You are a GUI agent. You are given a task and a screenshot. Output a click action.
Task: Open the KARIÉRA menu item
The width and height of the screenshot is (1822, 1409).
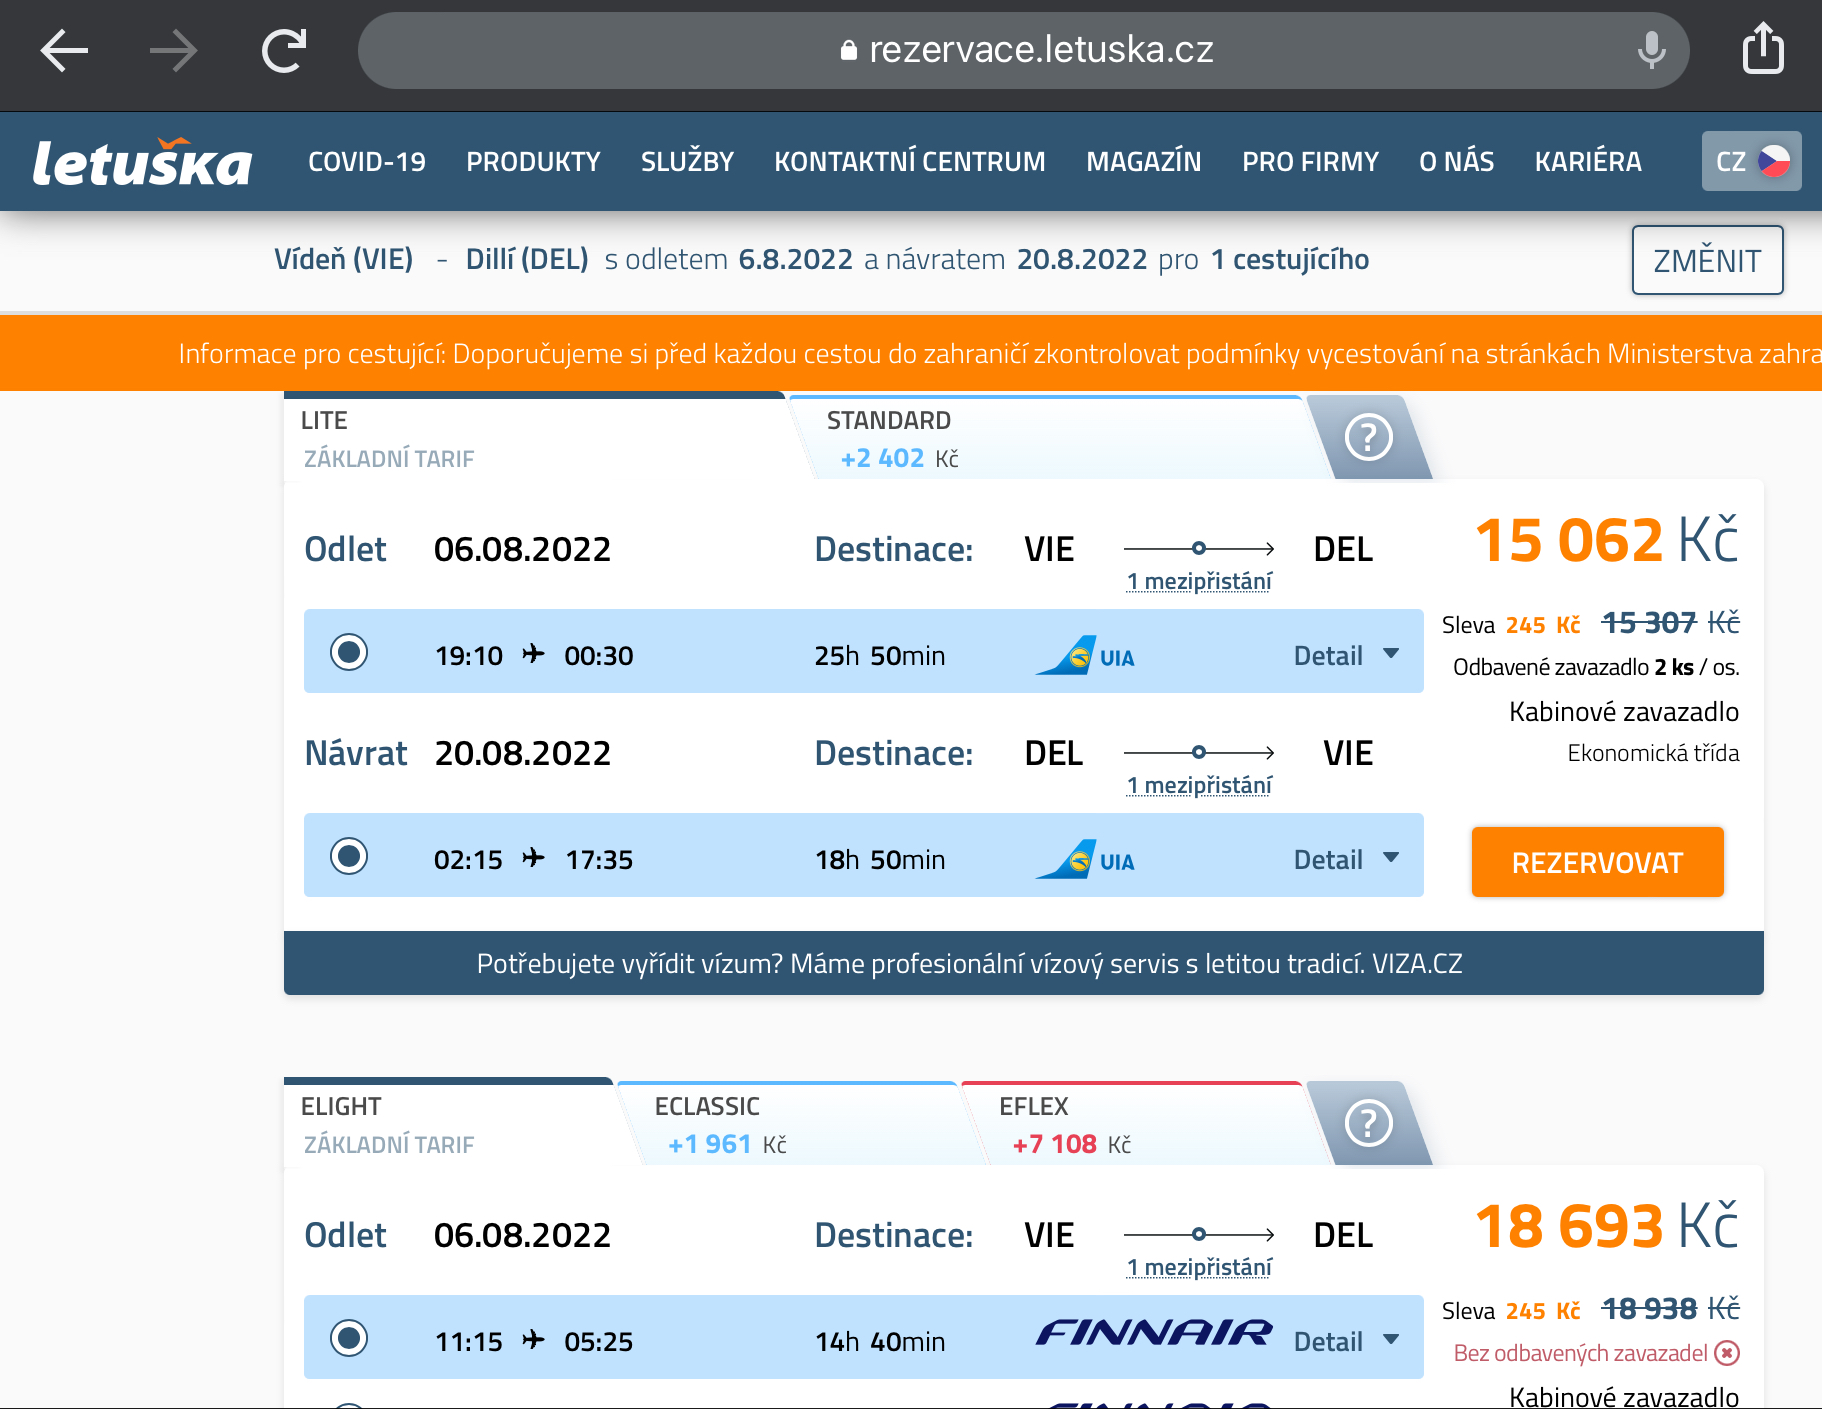click(x=1588, y=161)
